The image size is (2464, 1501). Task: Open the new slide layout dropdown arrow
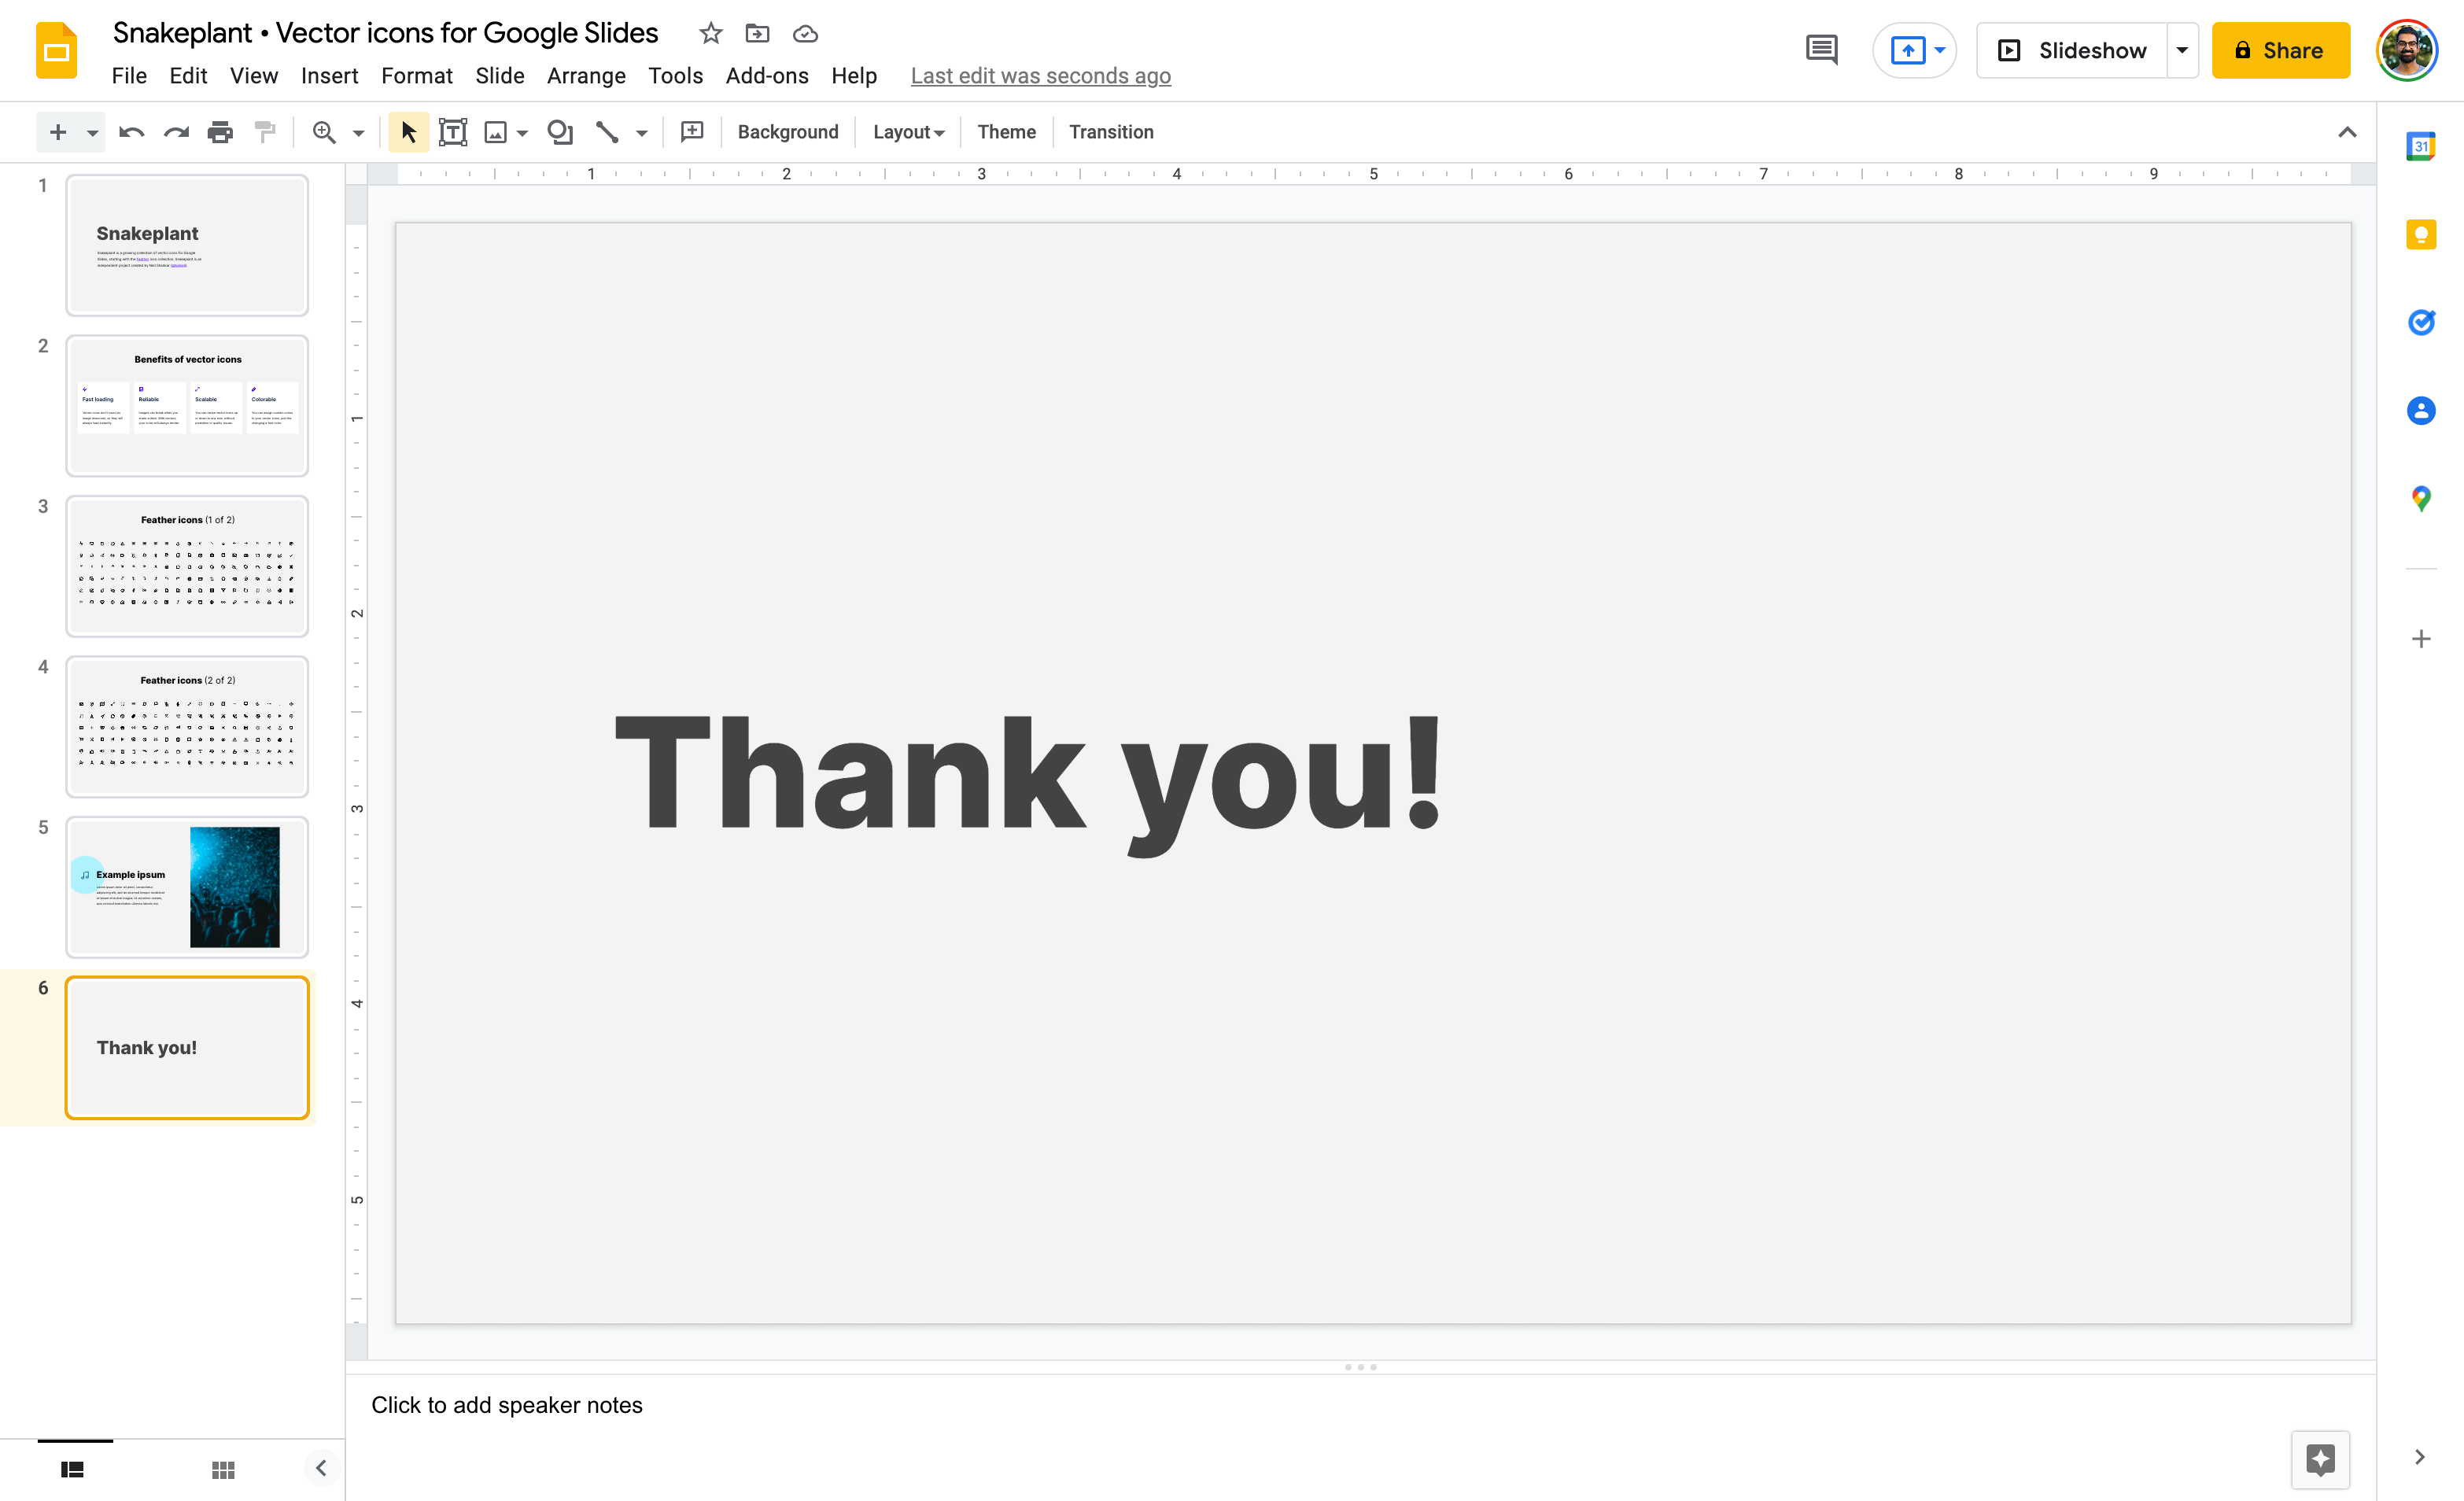coord(92,132)
